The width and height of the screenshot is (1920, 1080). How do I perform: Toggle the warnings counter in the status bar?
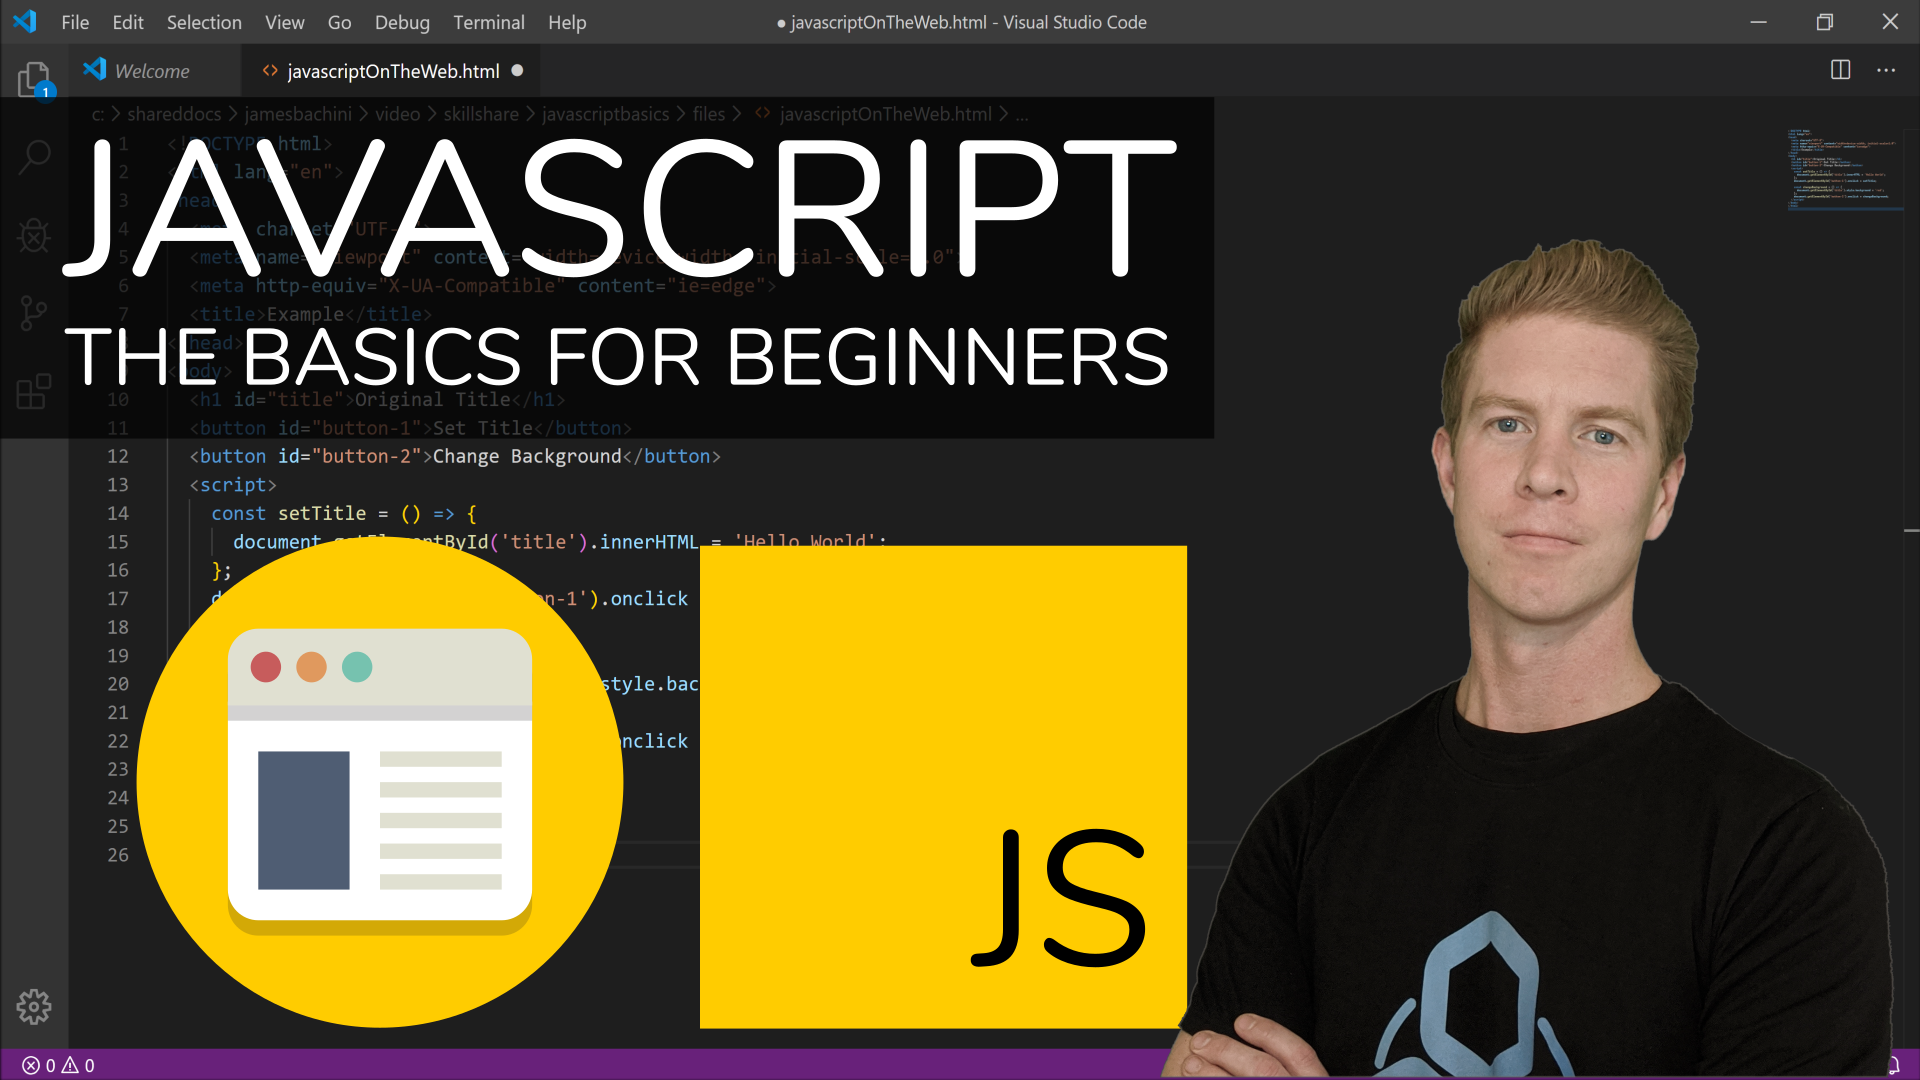[80, 1064]
